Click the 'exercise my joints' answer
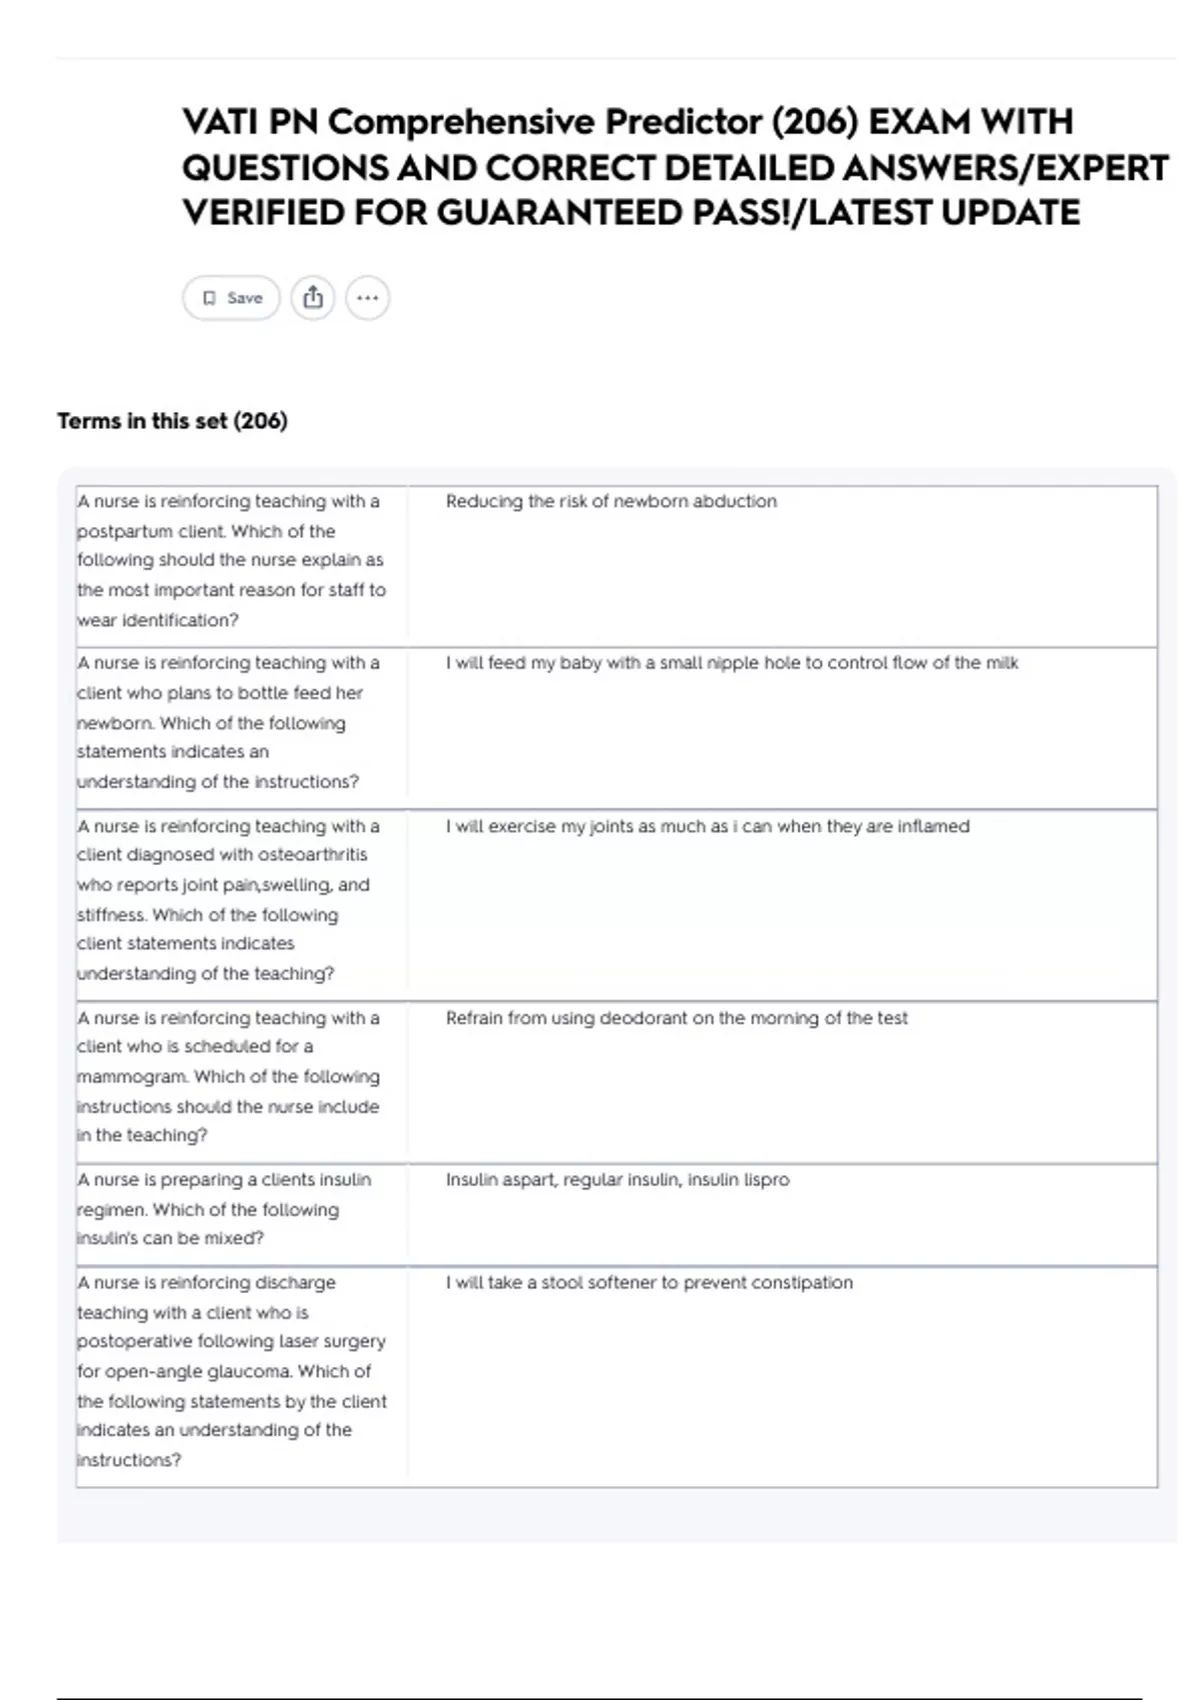Viewport: 1200px width, 1700px height. click(708, 826)
